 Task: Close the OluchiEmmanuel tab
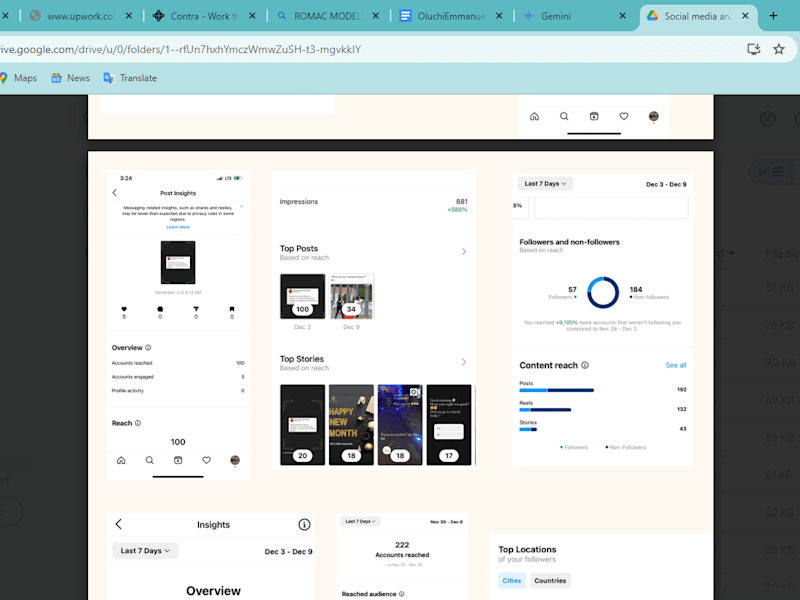(x=499, y=16)
